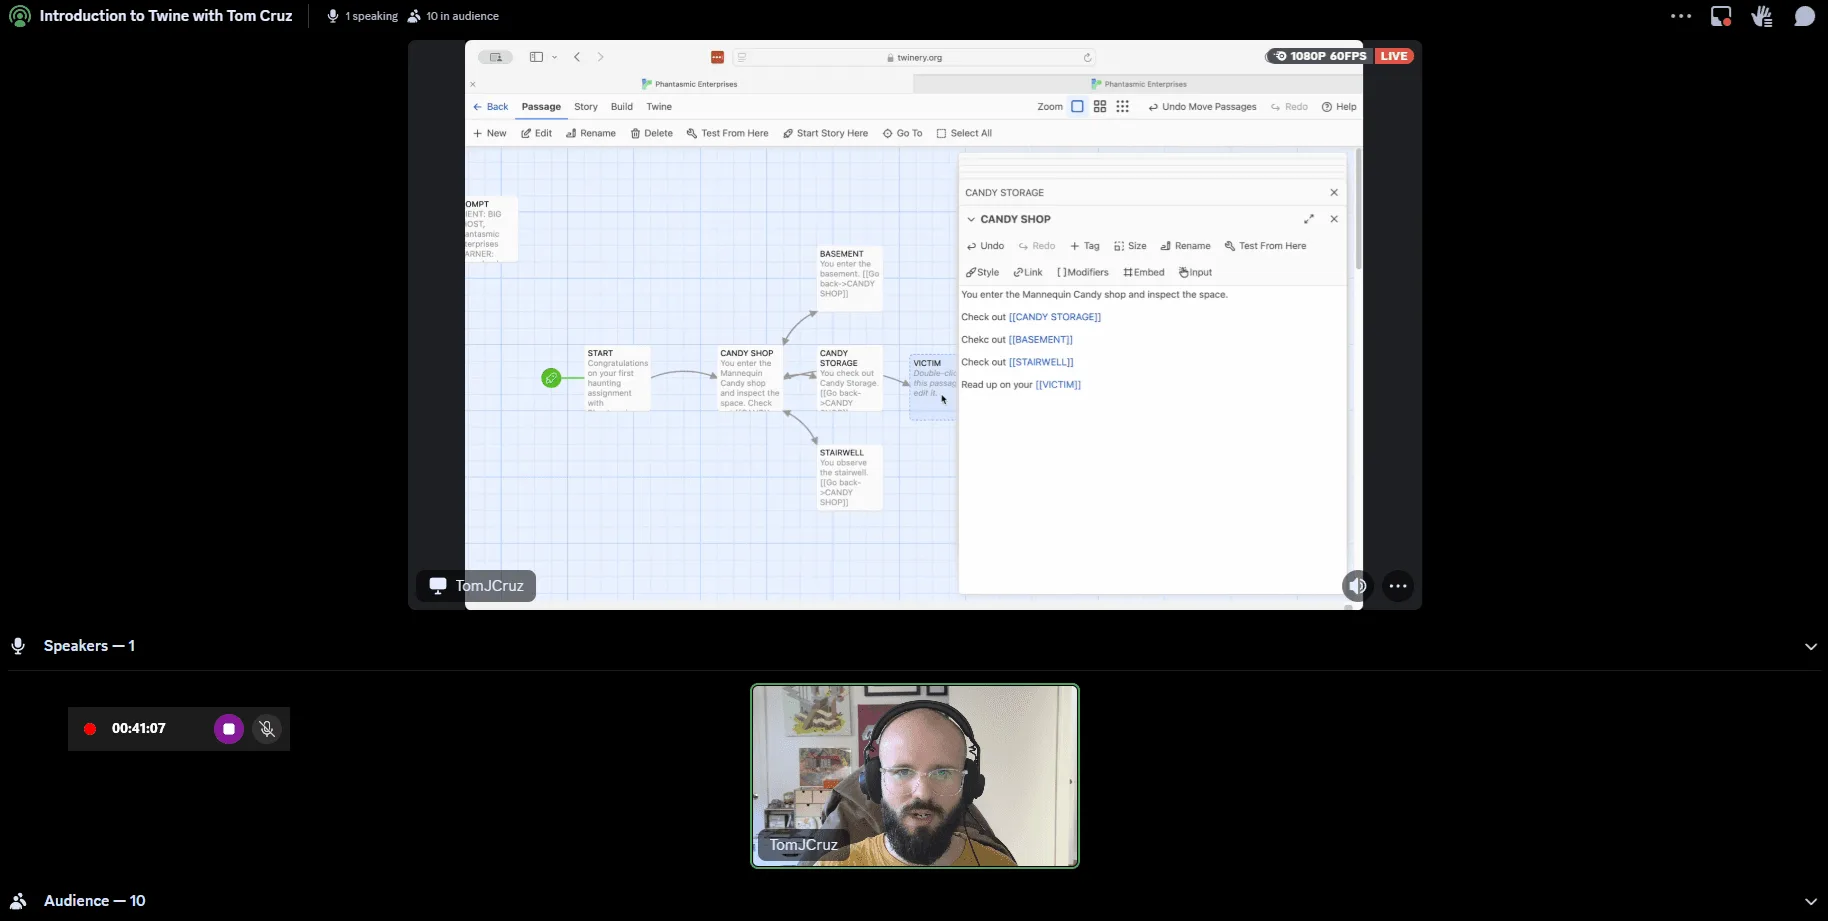
Task: Click Rename in the CANDY SHOP dialog
Action: [1185, 246]
